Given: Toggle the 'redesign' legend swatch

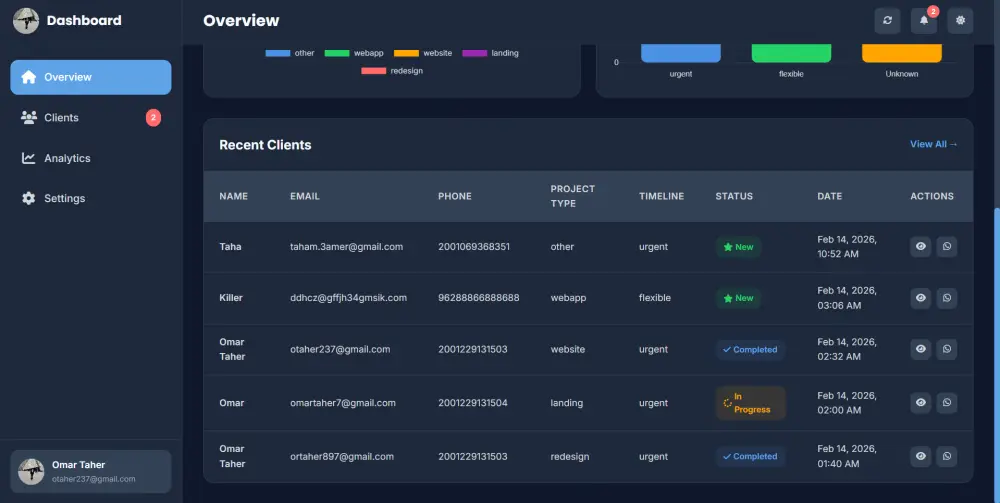Looking at the screenshot, I should (x=374, y=71).
